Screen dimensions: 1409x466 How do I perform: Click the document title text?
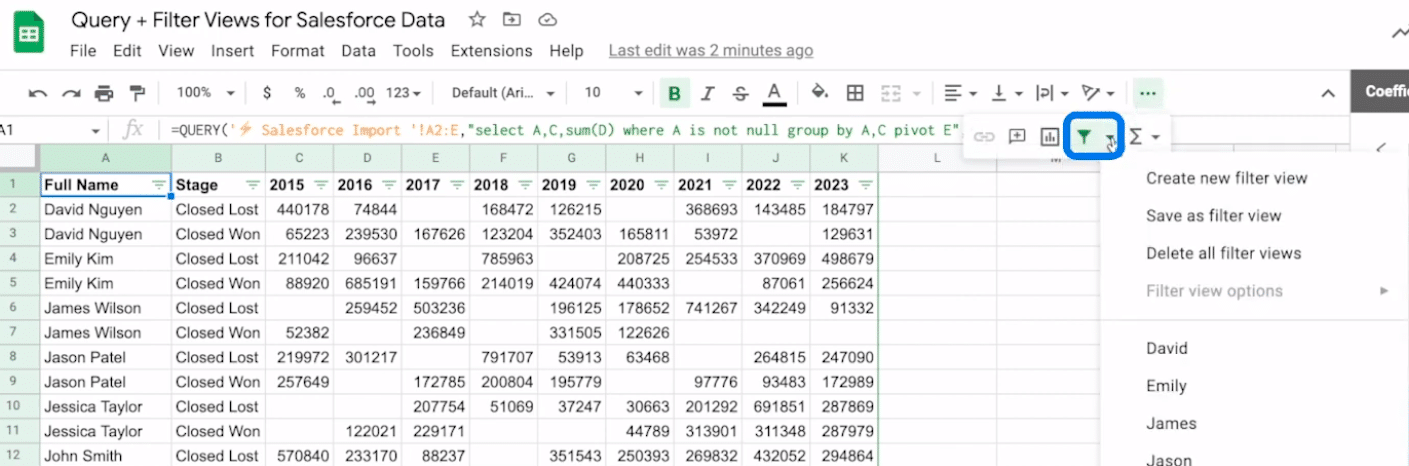pyautogui.click(x=258, y=20)
